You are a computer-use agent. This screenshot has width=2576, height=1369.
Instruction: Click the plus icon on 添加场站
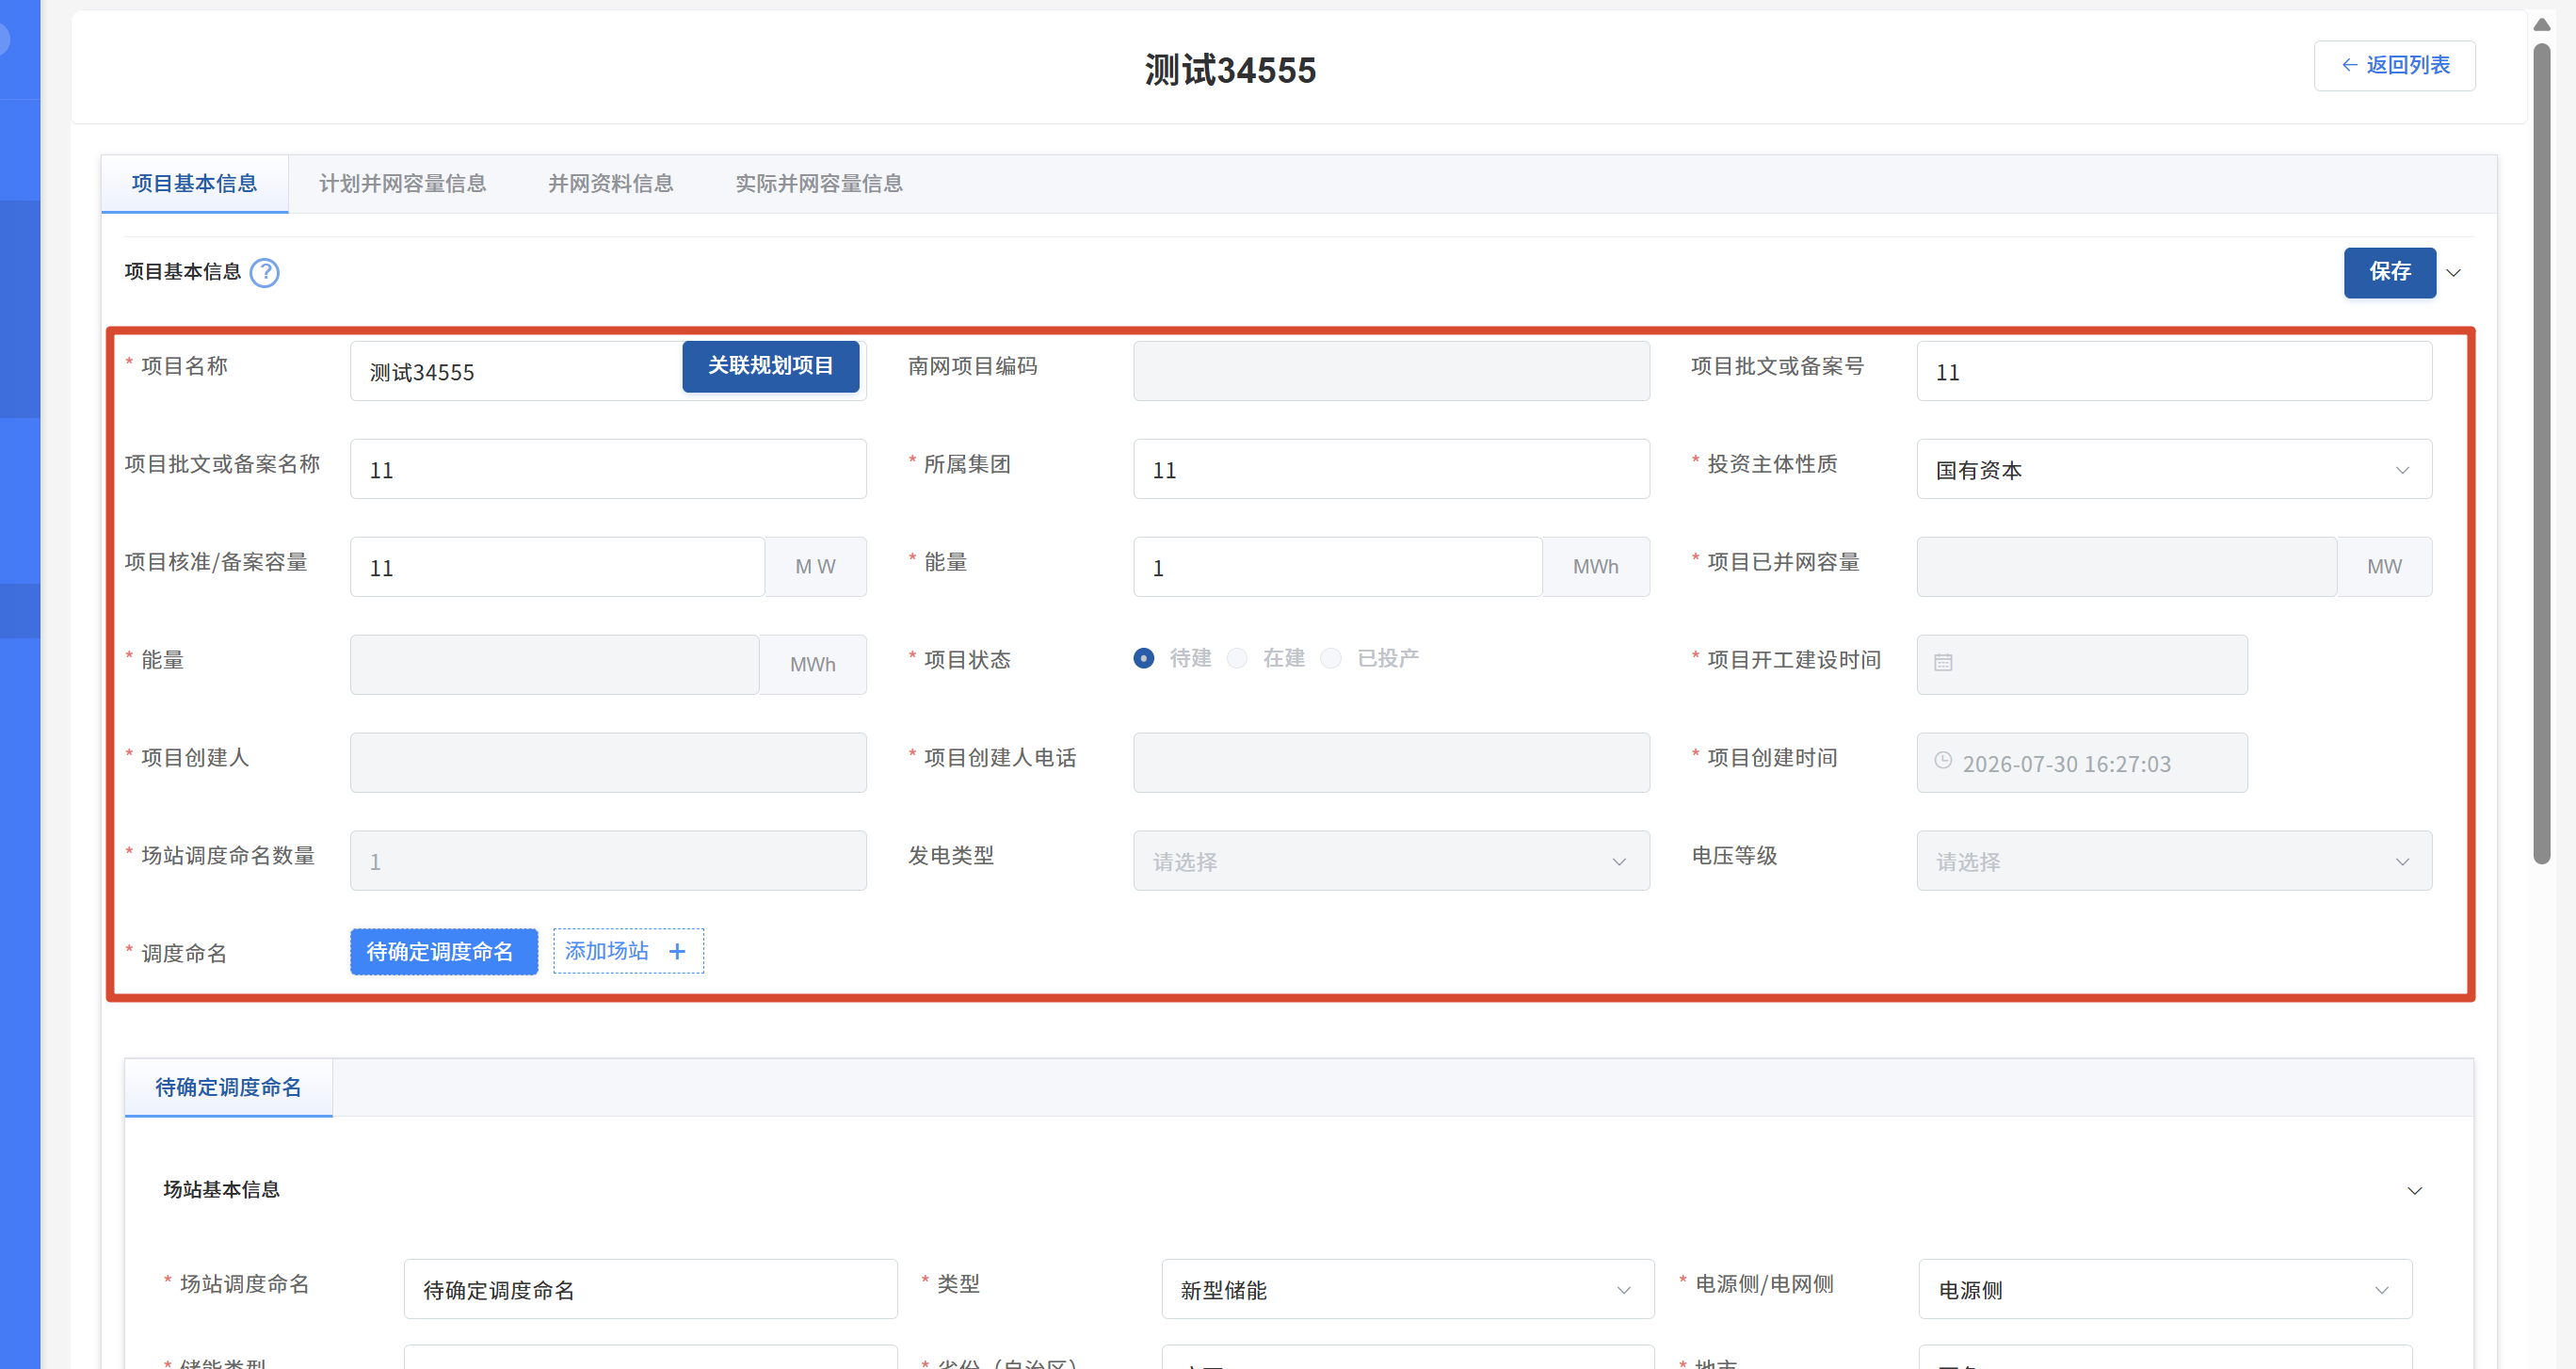677,951
